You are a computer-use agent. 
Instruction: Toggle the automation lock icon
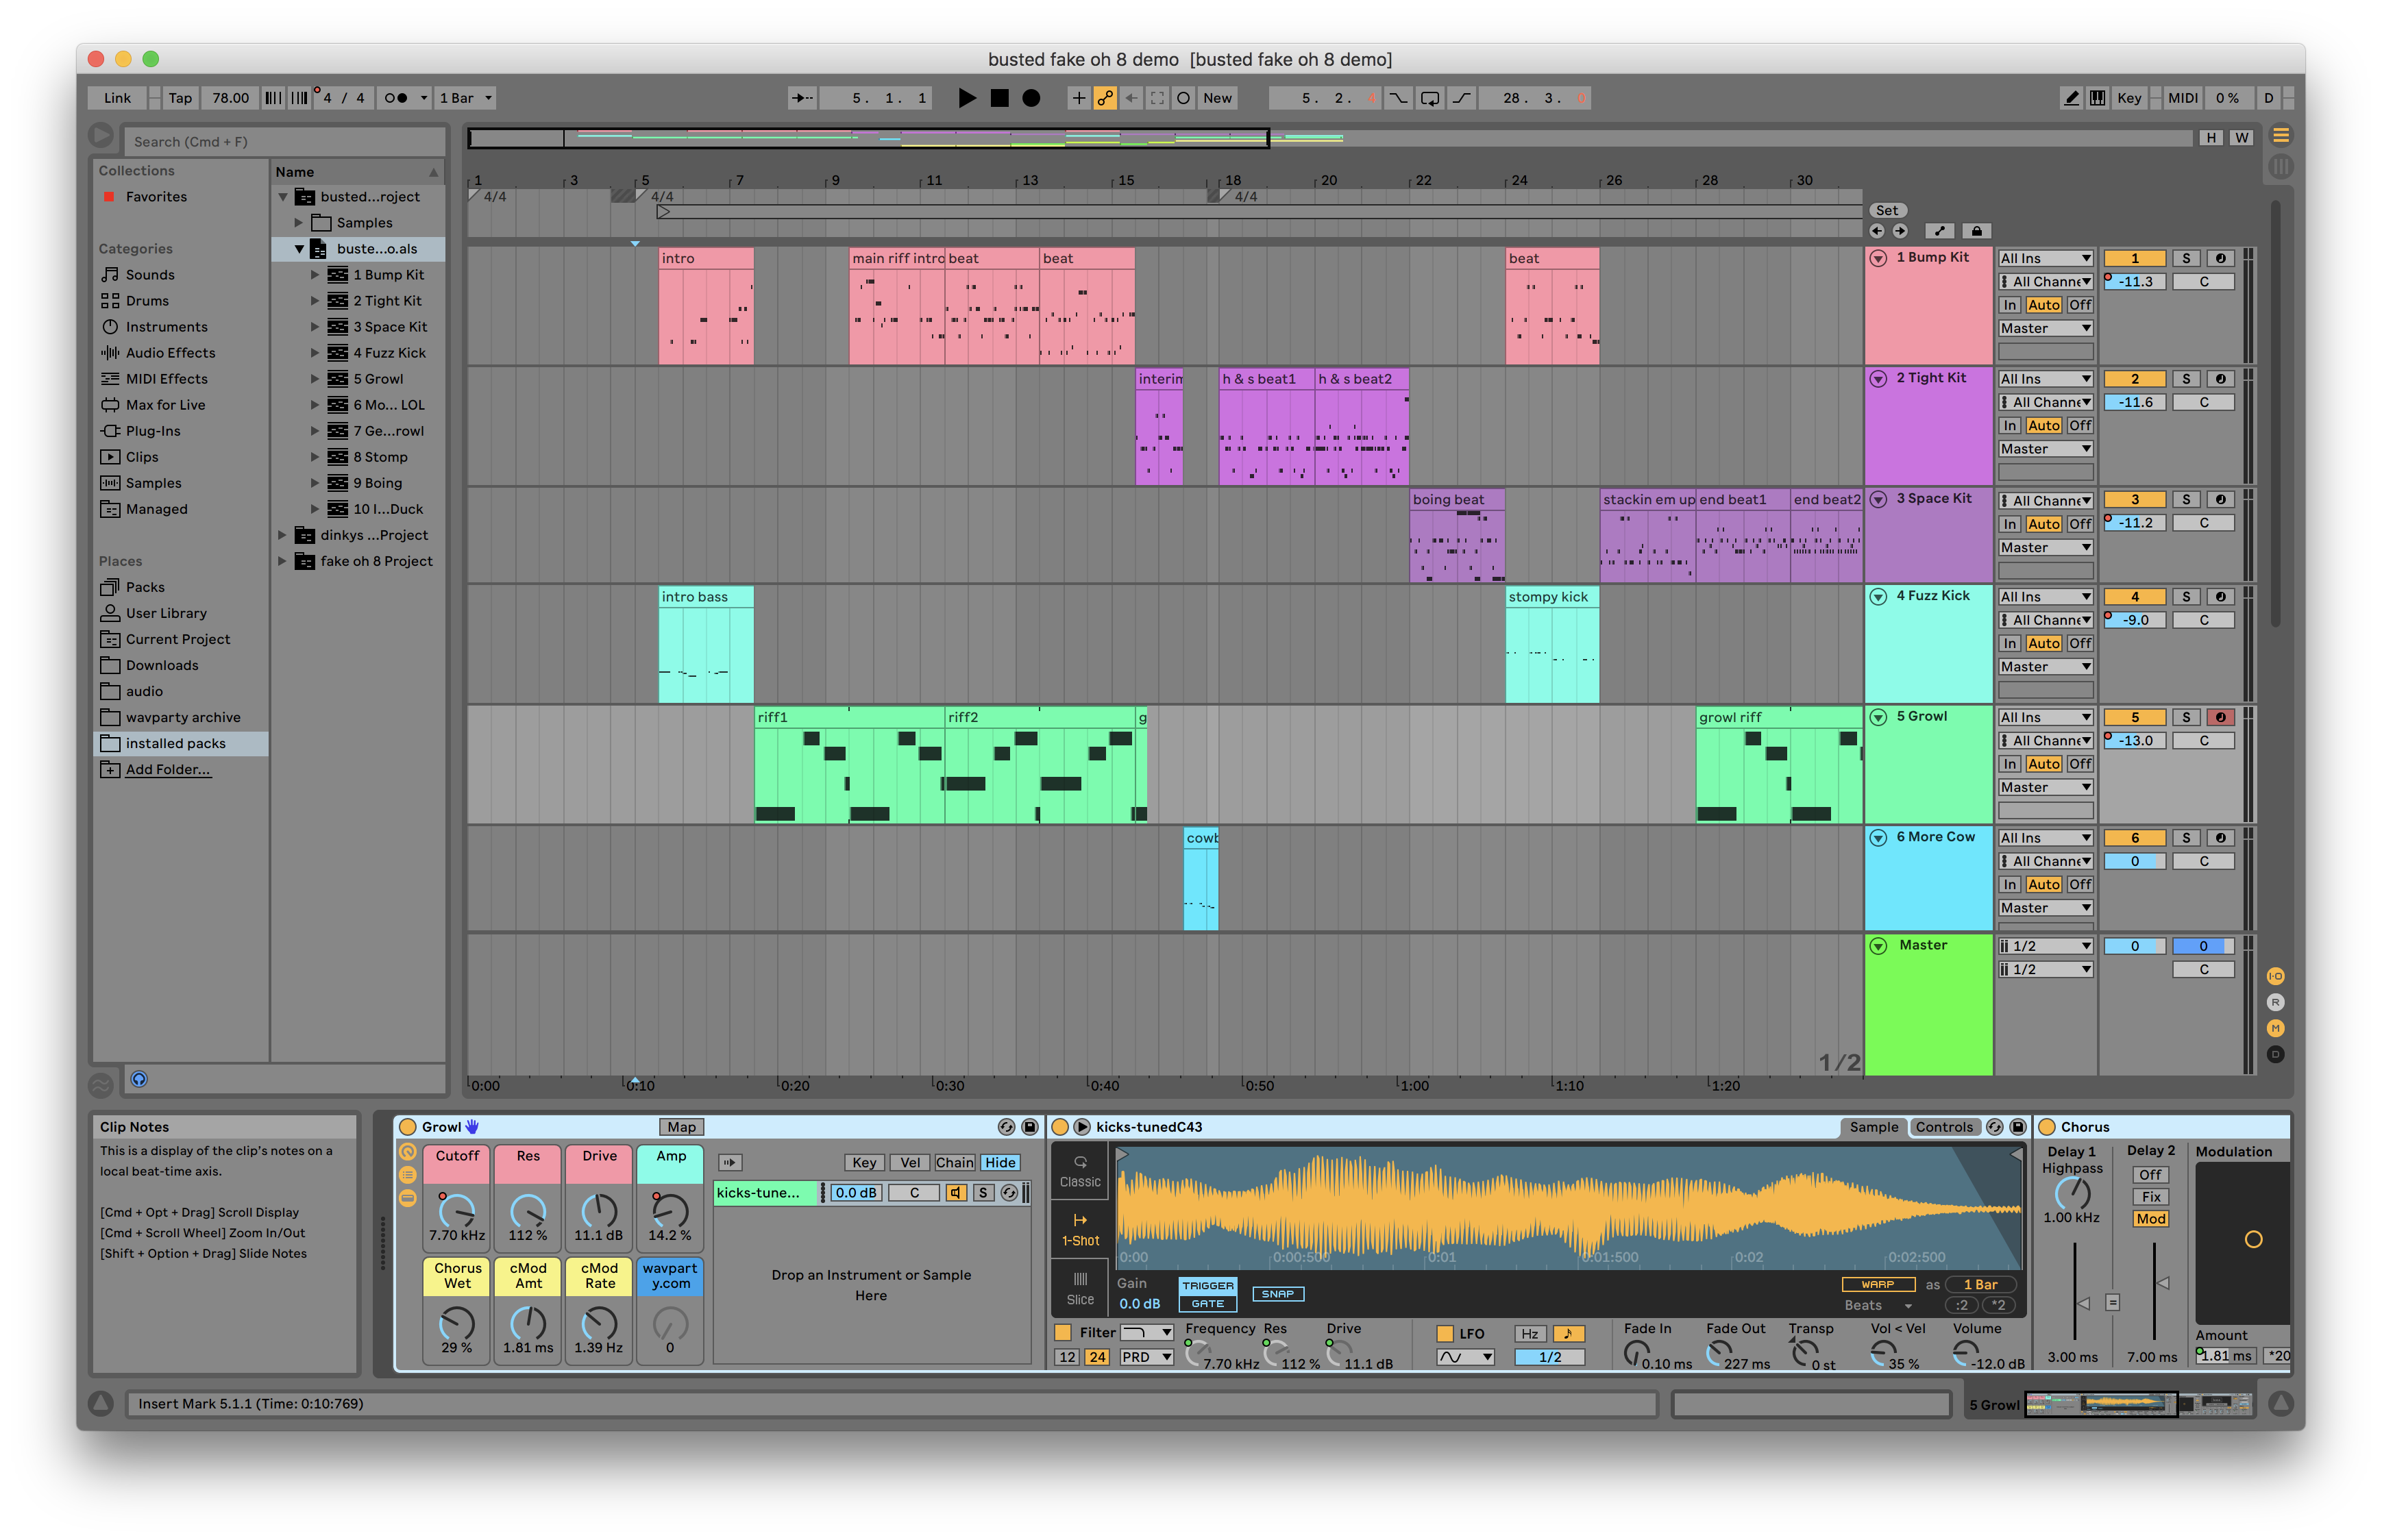1976,231
